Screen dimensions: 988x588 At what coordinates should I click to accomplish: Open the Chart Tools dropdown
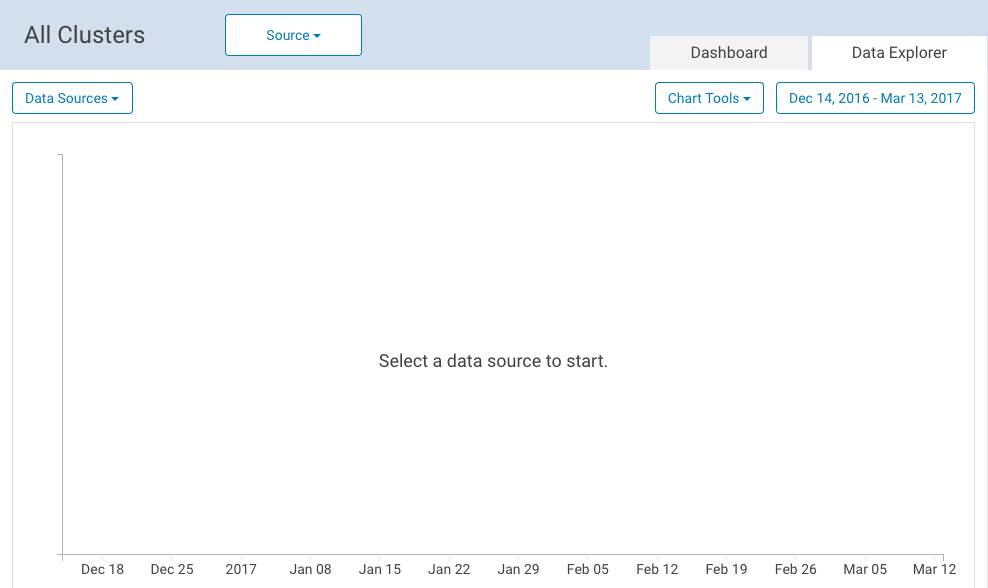point(709,98)
